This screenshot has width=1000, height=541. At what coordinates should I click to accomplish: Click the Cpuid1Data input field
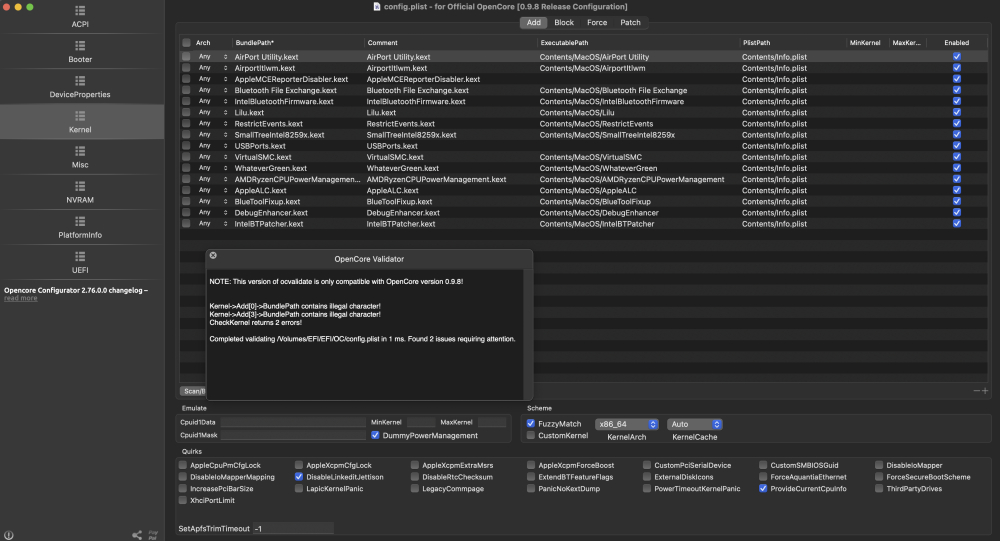pos(293,422)
